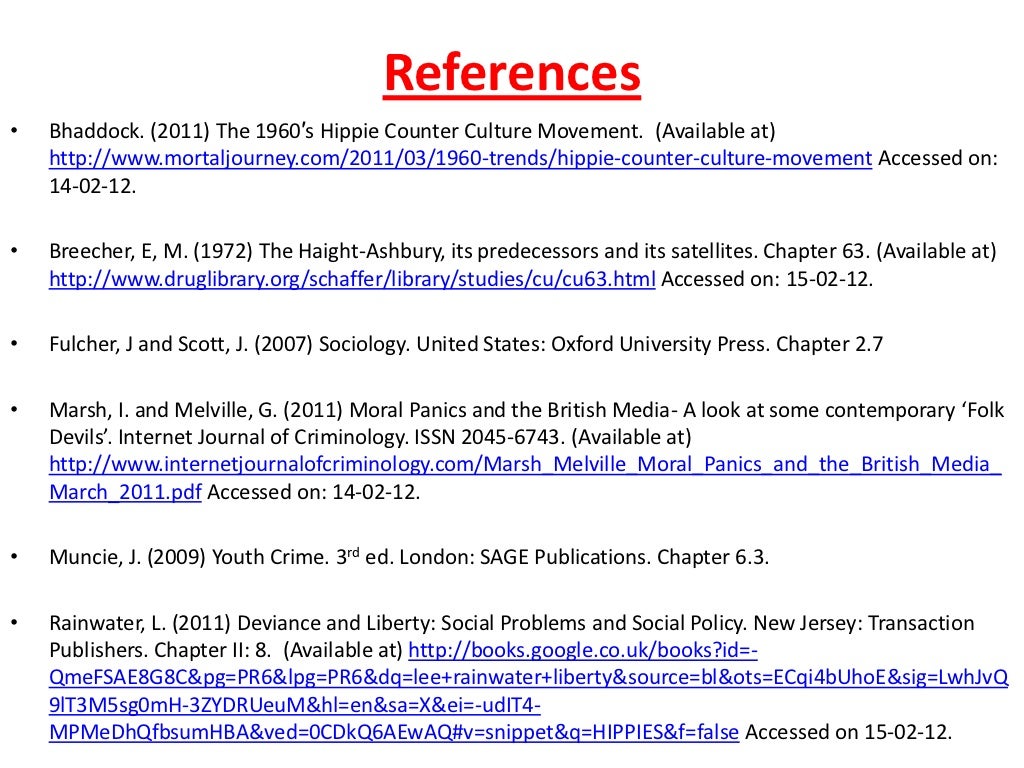Click the red References heading
This screenshot has width=1024, height=768.
pos(512,72)
